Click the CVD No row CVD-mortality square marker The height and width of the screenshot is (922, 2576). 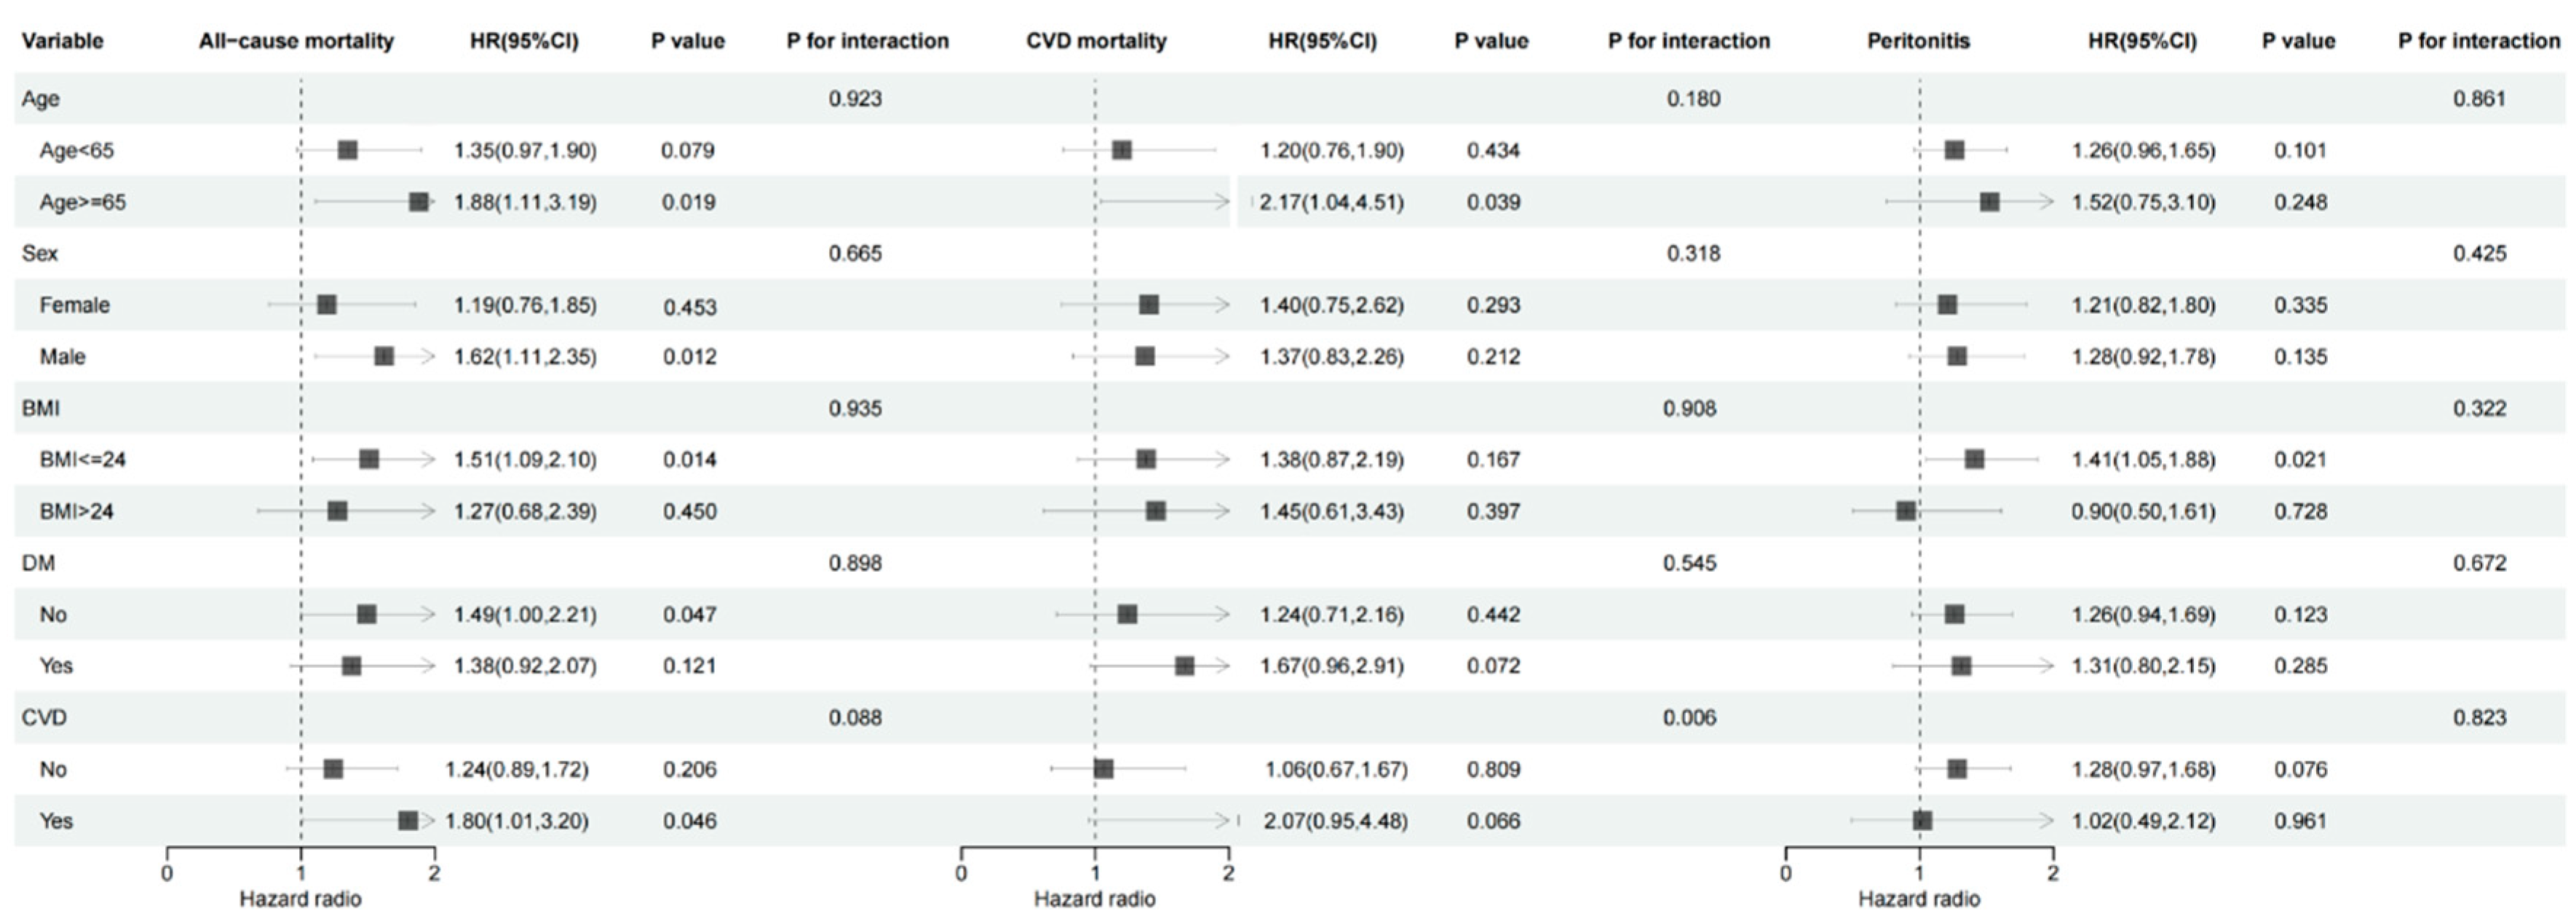coord(1103,769)
